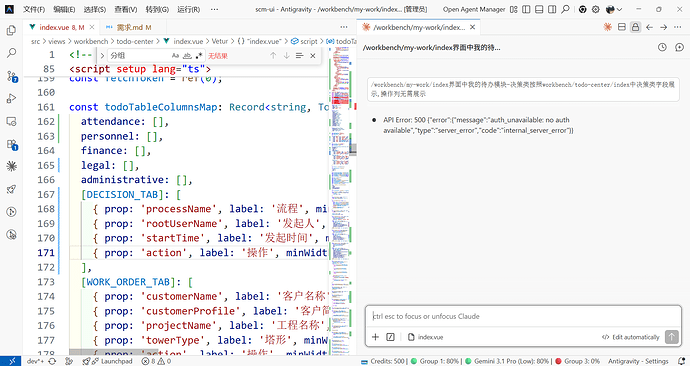Click the Claude prompt input field
This screenshot has width=690, height=366.
pyautogui.click(x=523, y=316)
